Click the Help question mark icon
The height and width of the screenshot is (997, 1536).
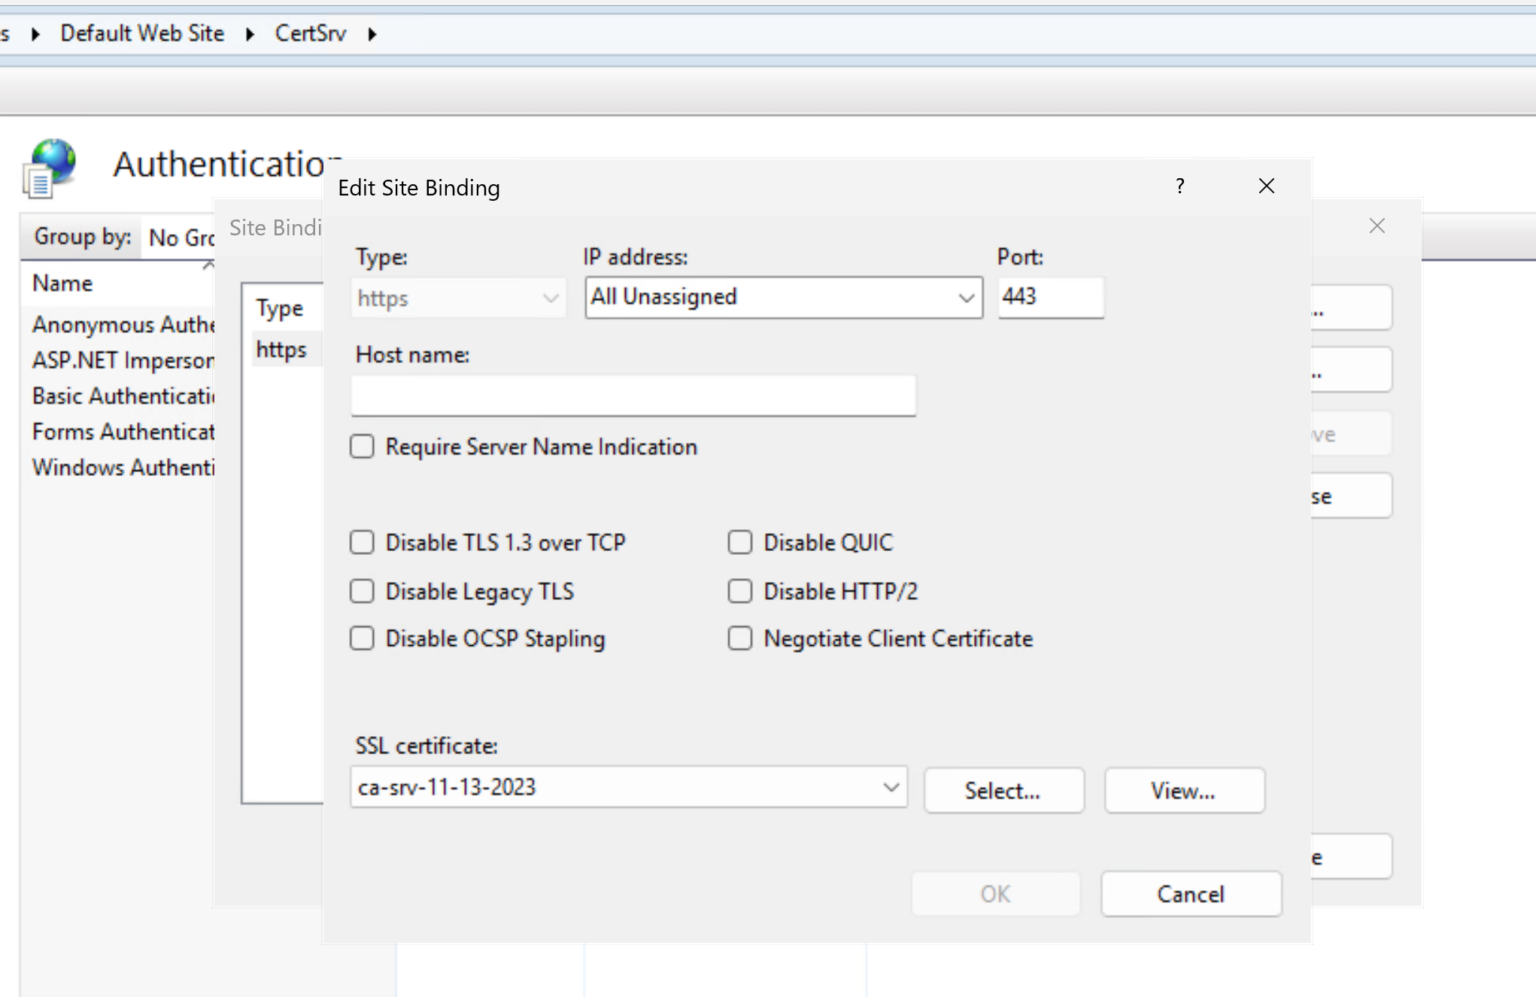tap(1179, 186)
